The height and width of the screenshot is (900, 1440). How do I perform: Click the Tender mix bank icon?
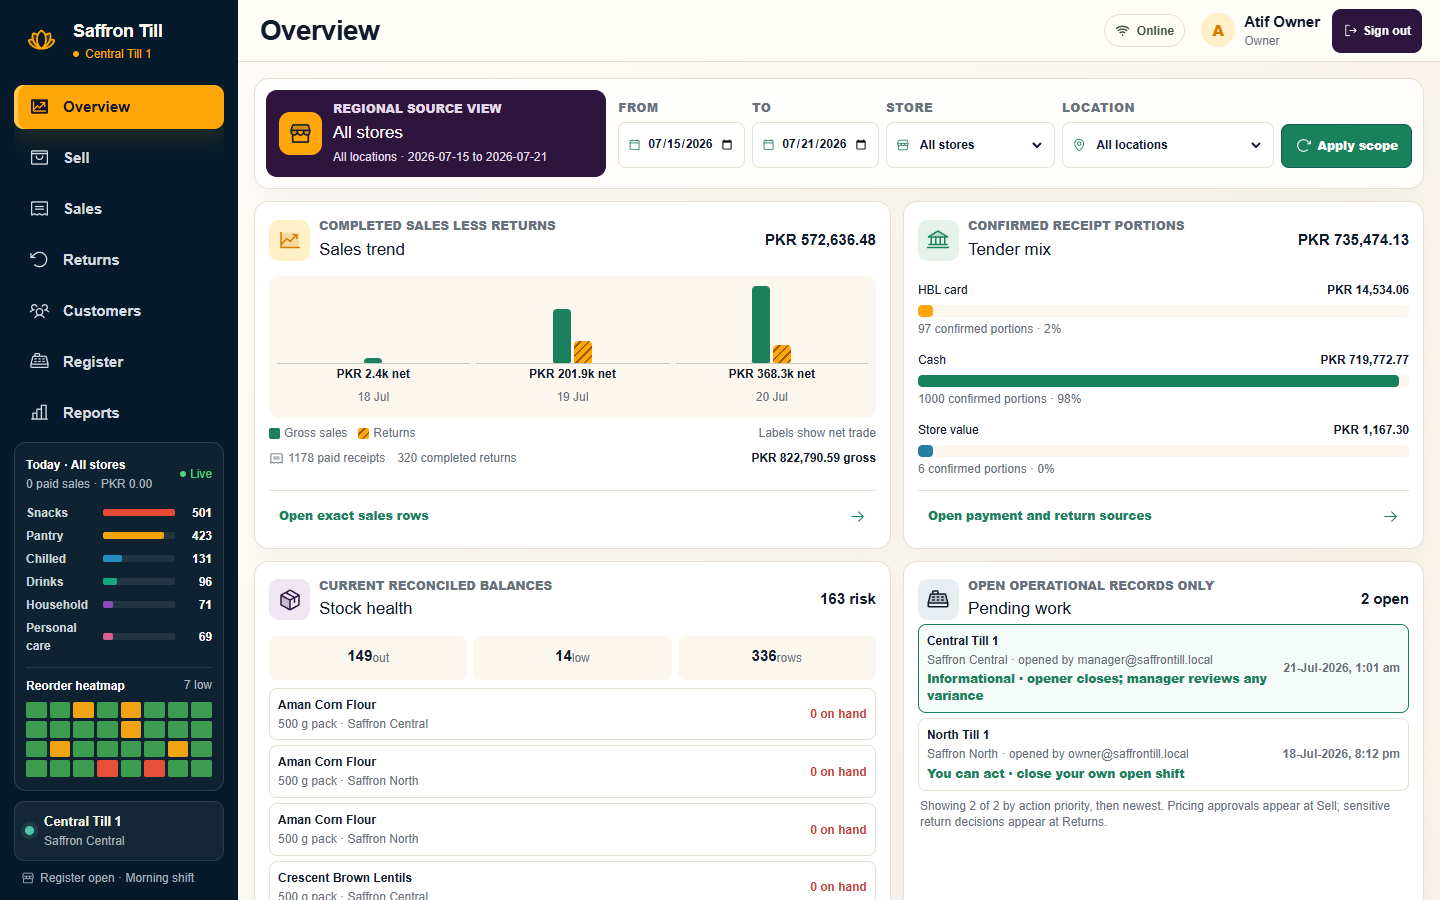click(938, 240)
